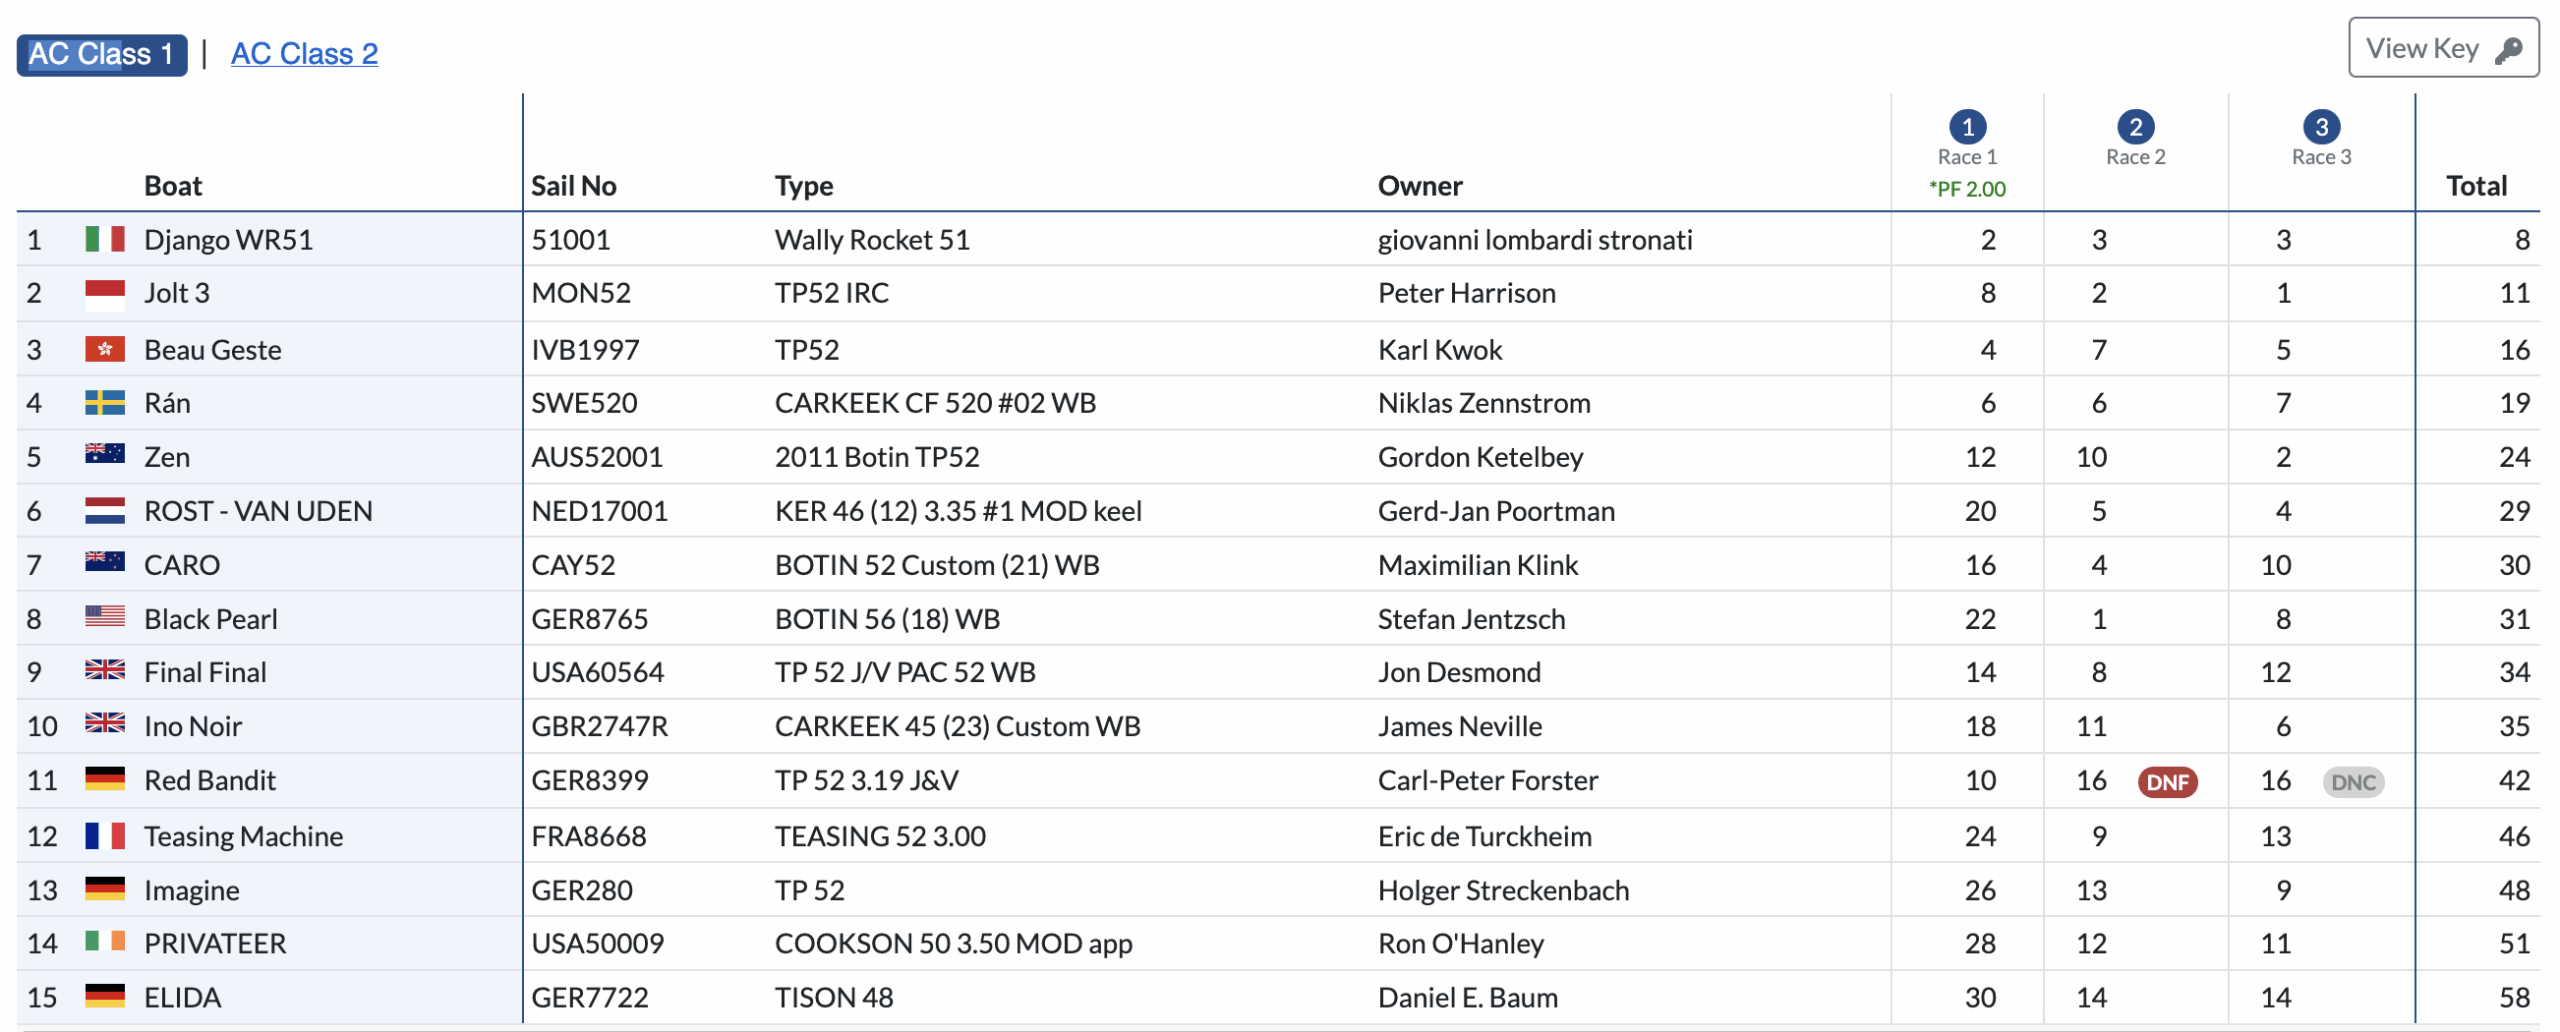Click owner Niklas Zennstrom
The image size is (2560, 1032).
pyautogui.click(x=1484, y=403)
